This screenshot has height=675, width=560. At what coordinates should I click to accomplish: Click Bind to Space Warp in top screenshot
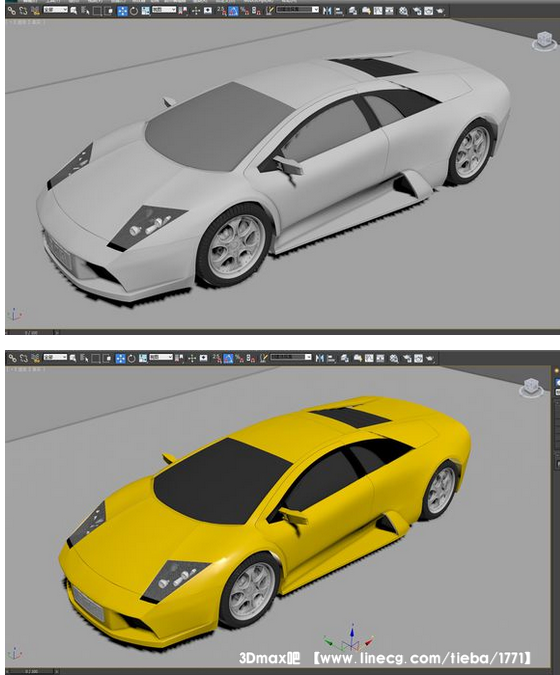click(x=35, y=10)
